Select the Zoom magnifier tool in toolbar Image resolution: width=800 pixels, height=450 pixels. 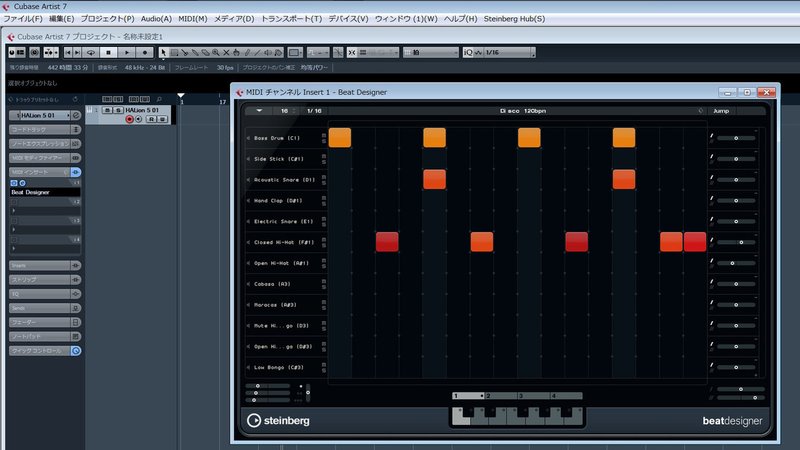pyautogui.click(x=216, y=53)
